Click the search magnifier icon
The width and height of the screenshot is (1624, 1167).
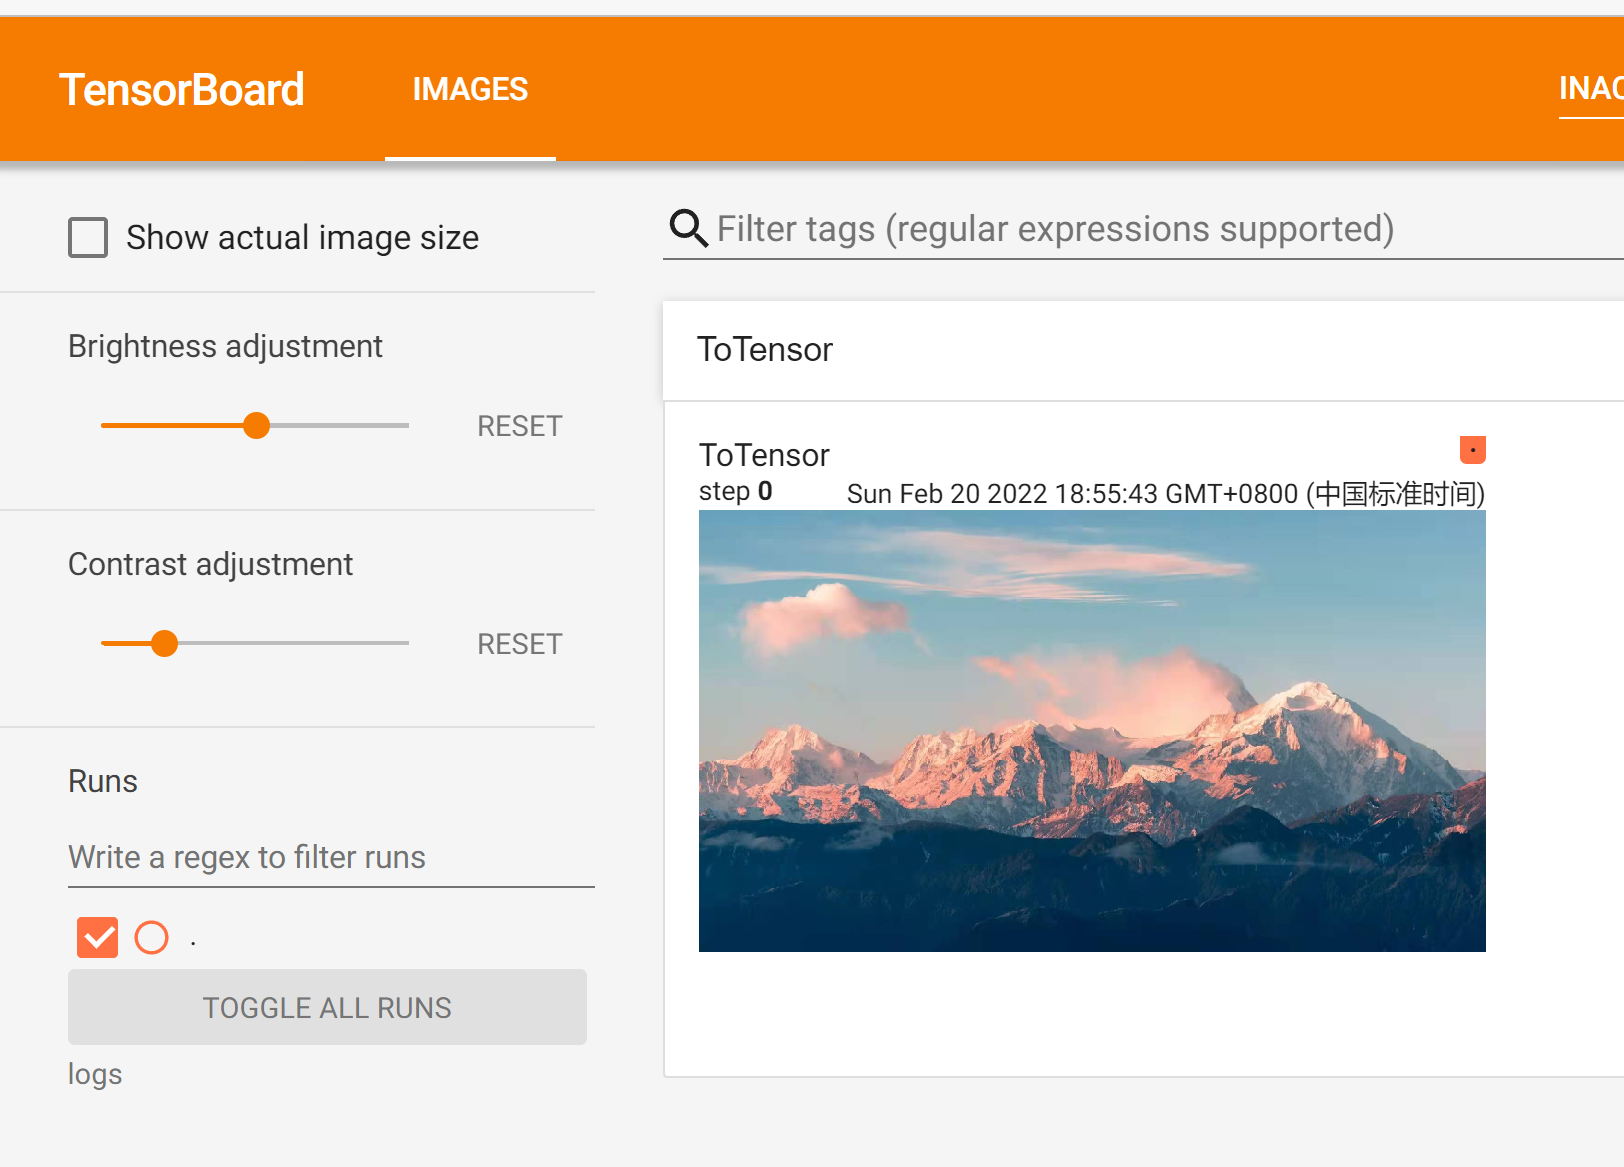688,229
